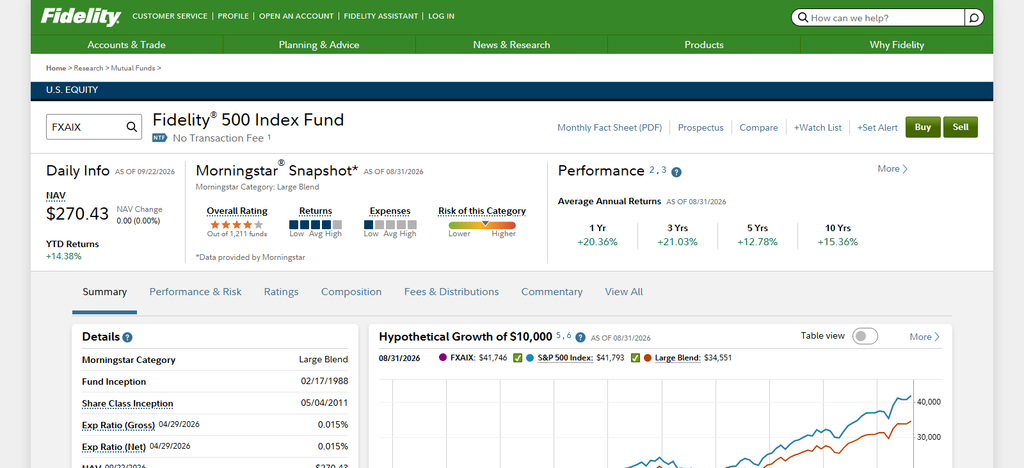Click the Compare link
This screenshot has height=468, width=1024.
[x=758, y=128]
